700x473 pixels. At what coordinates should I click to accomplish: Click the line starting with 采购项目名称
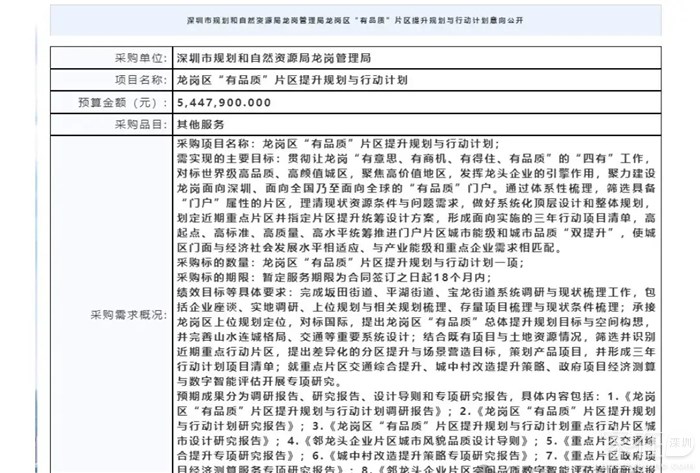pyautogui.click(x=343, y=145)
